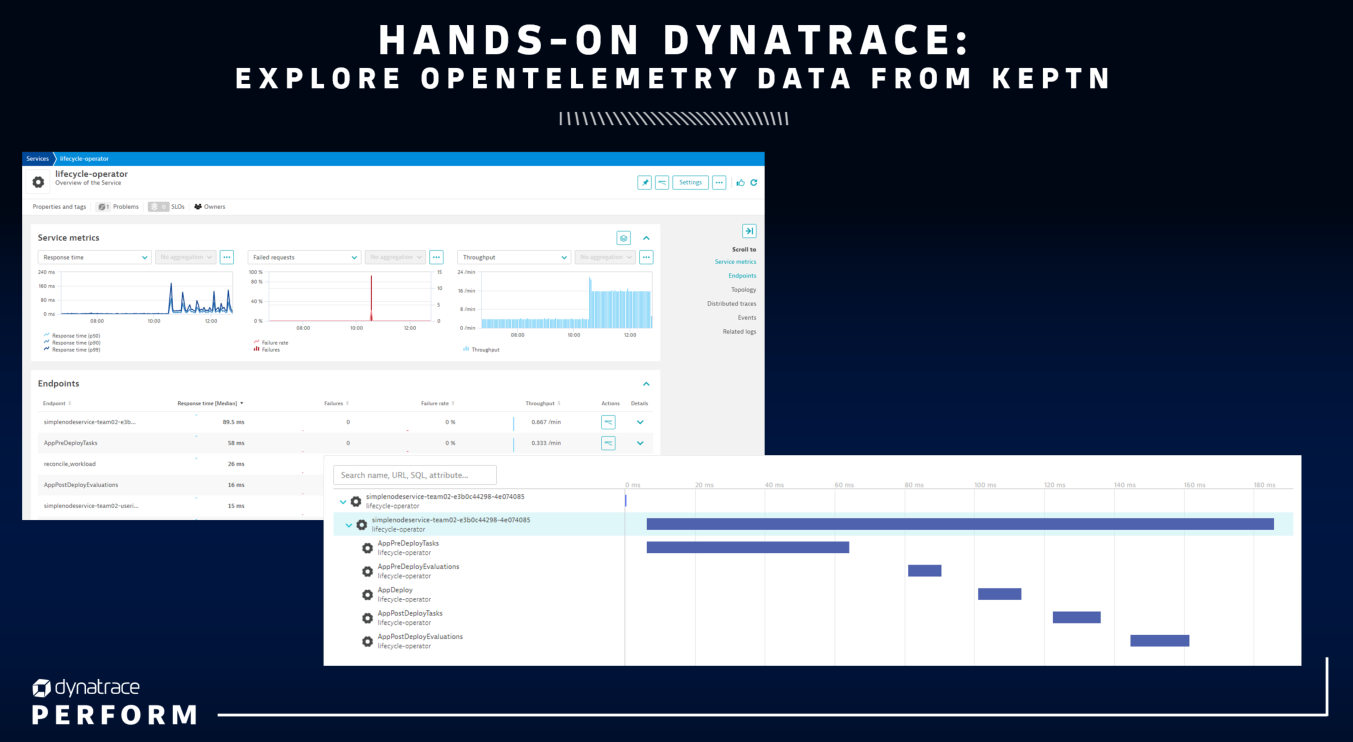Expand details for AppPreDeployTasks endpoint

click(640, 443)
